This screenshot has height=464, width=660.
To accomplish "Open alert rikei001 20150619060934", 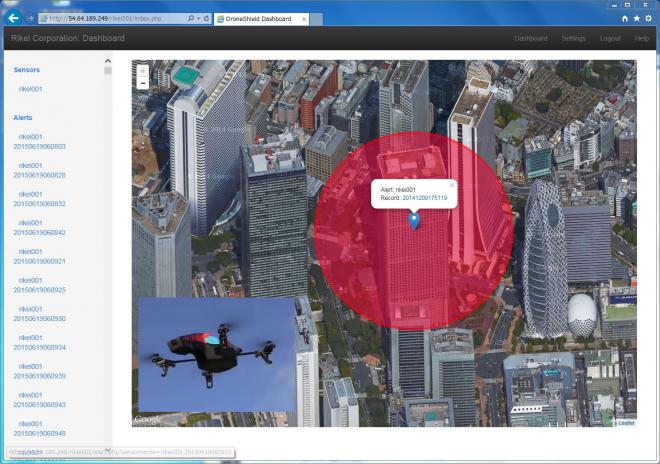I will (39, 343).
